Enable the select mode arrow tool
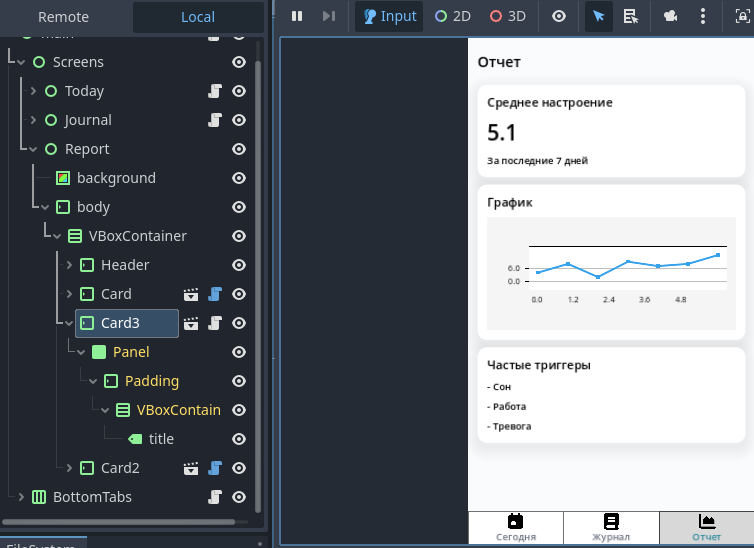 599,16
